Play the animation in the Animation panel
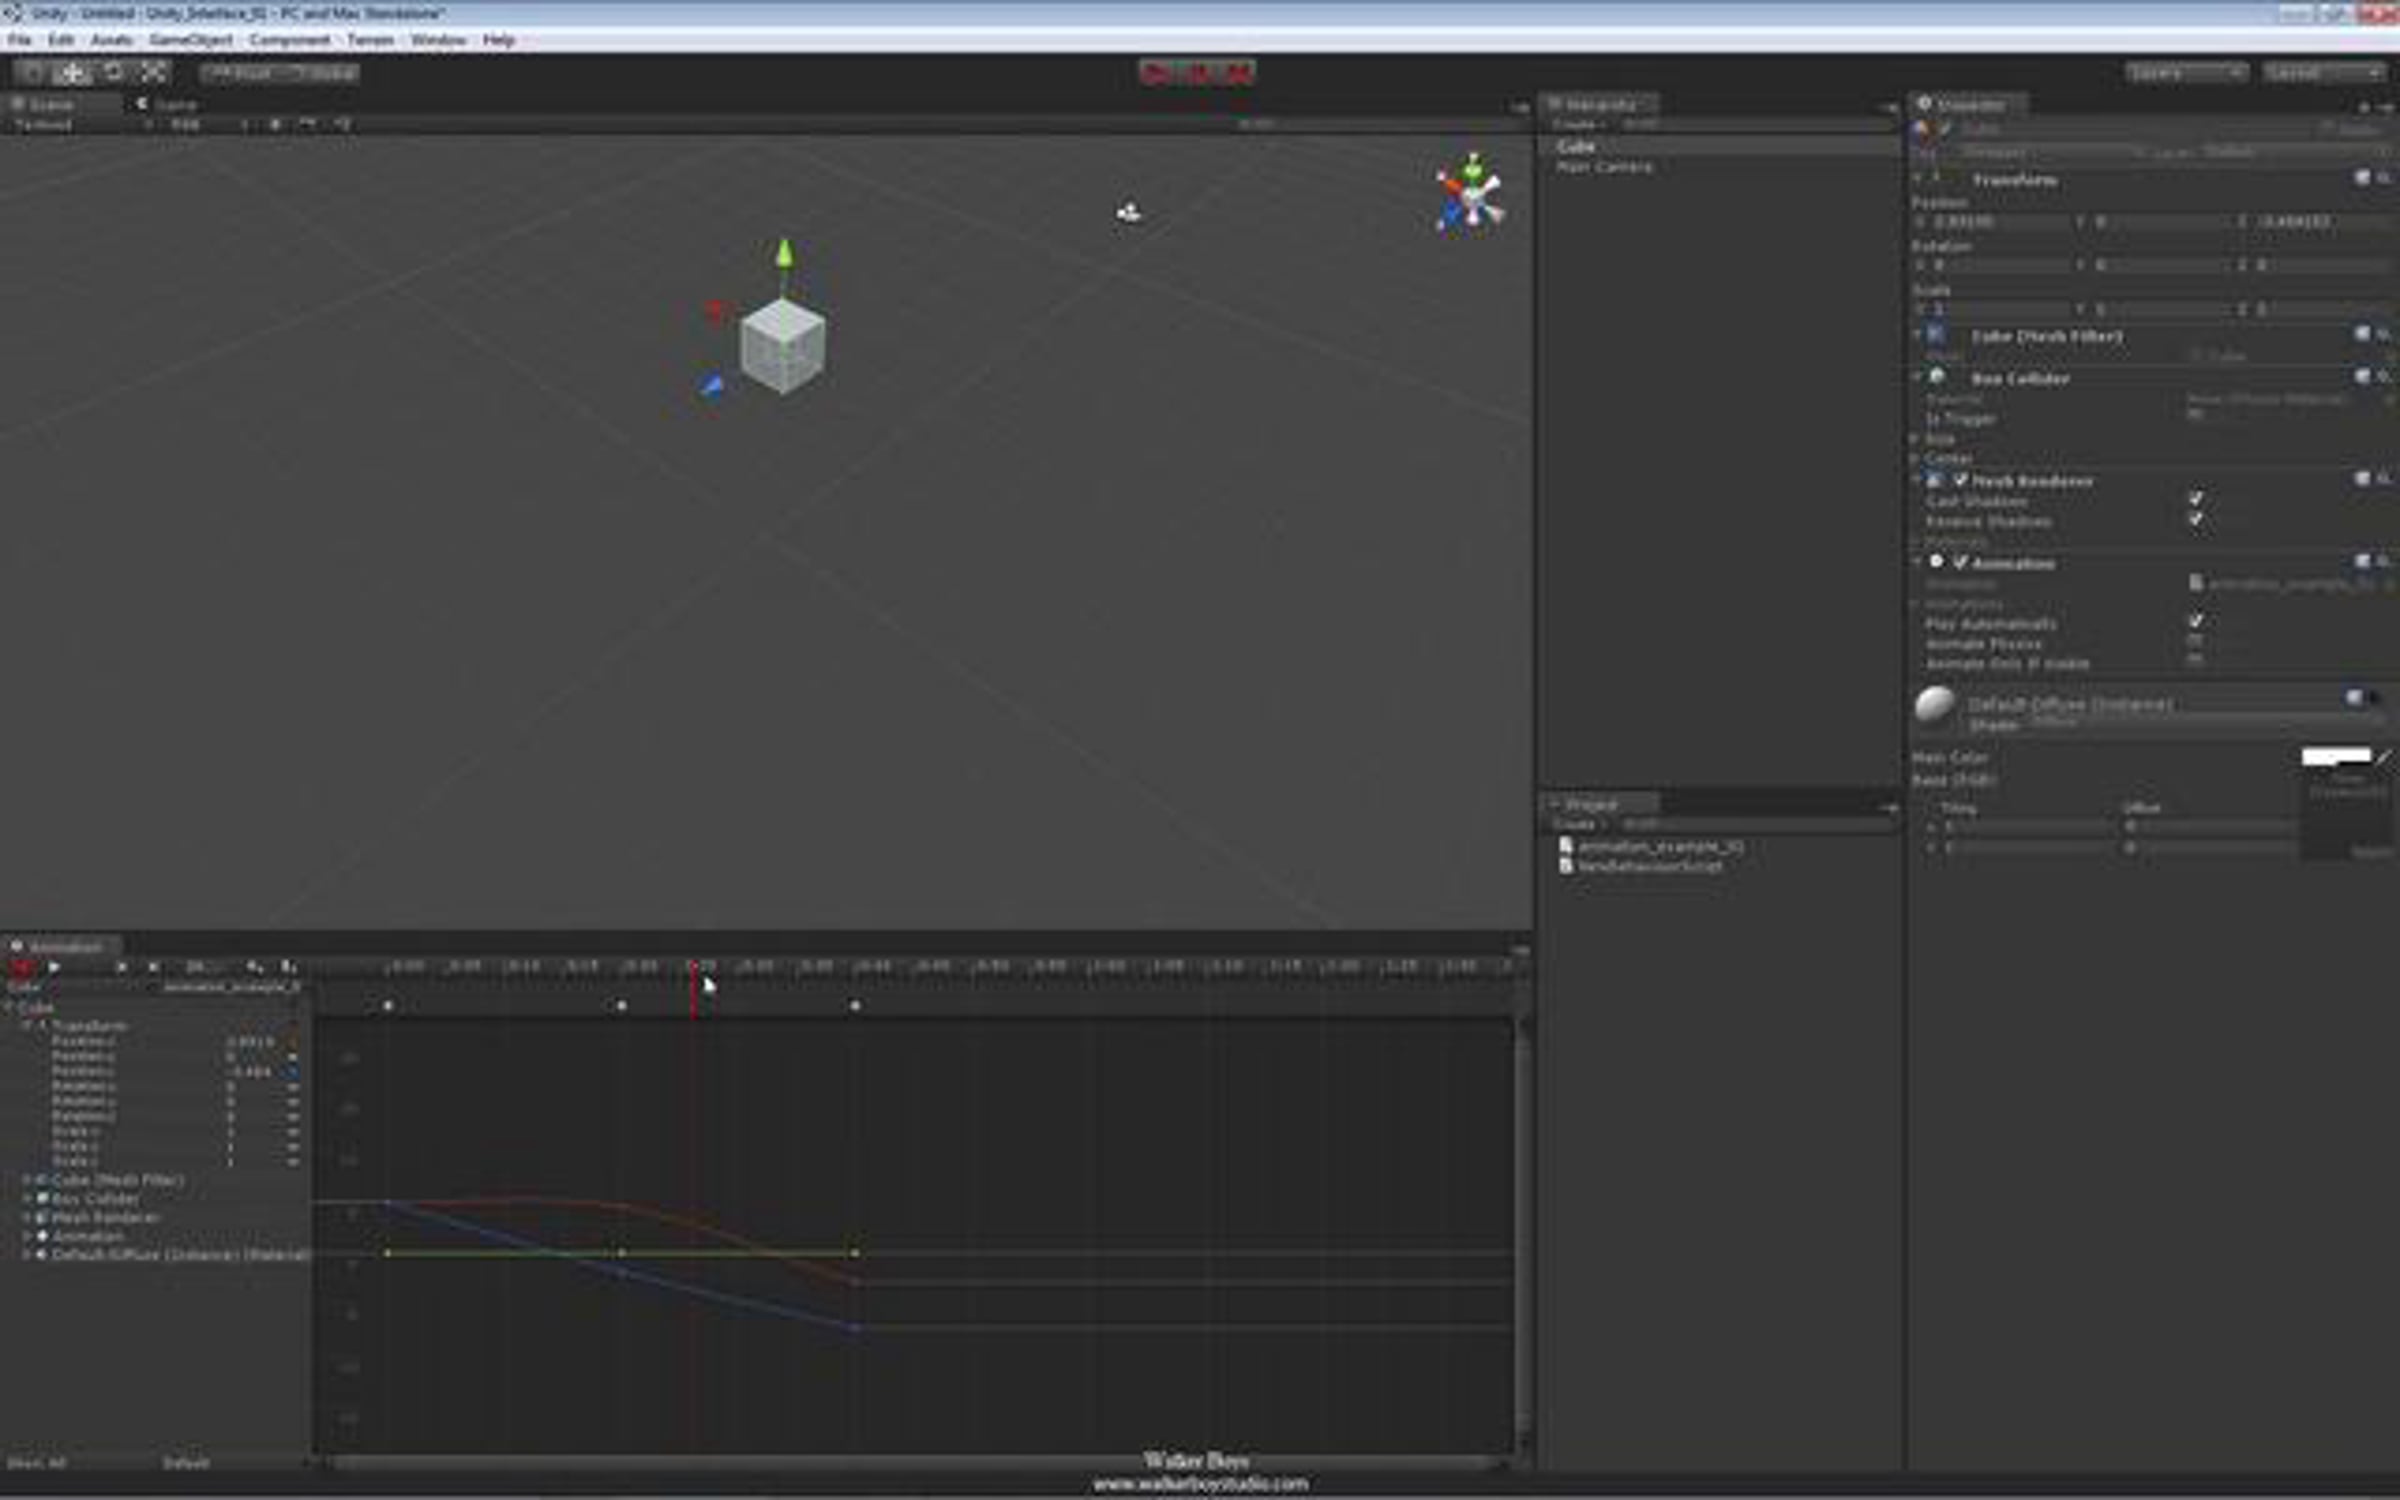The width and height of the screenshot is (2400, 1500). 54,967
